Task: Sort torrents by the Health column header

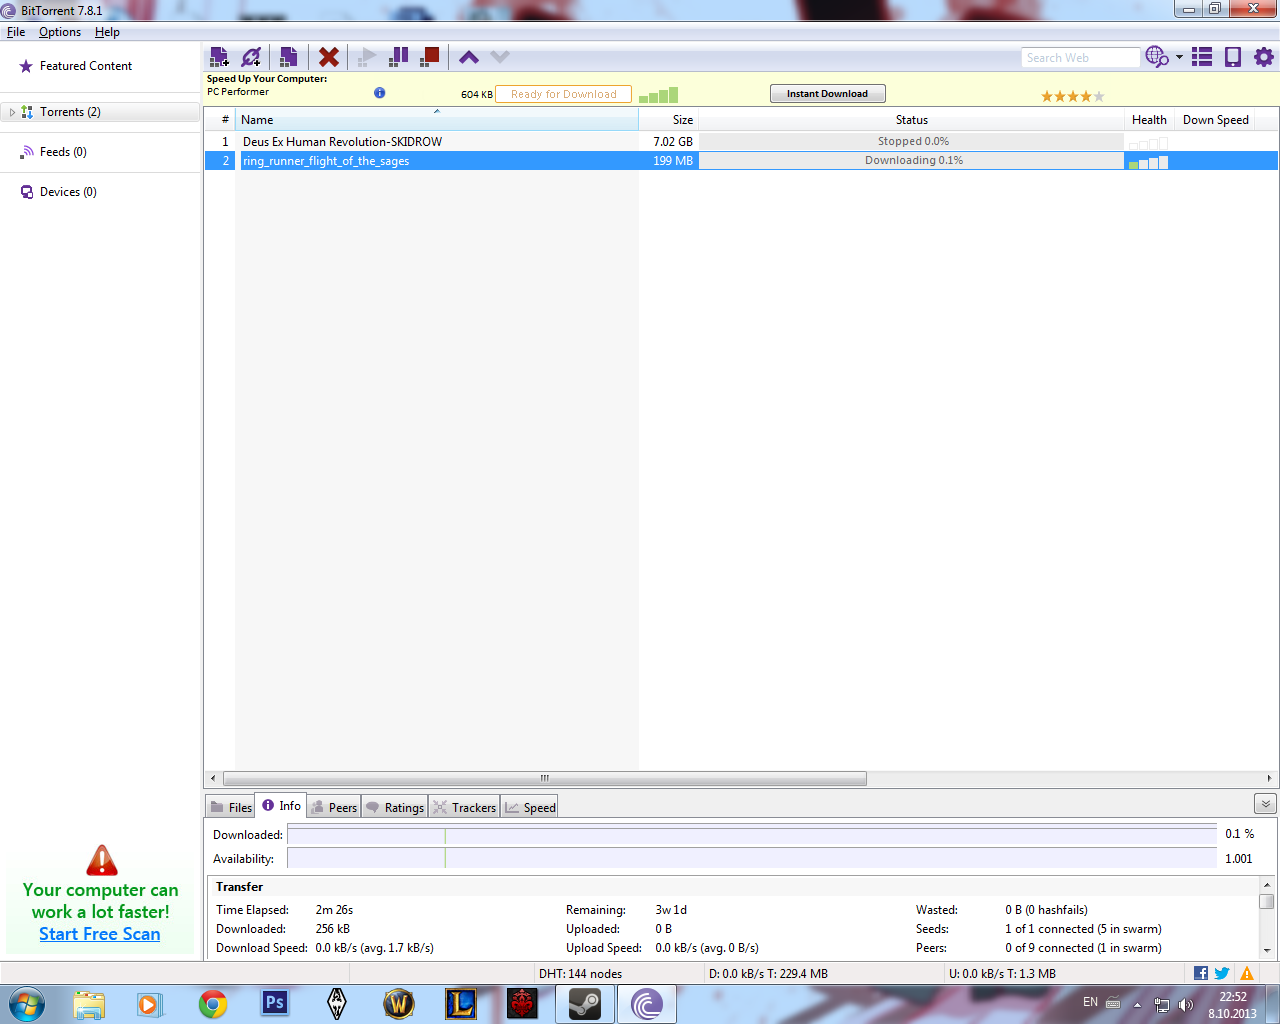Action: pos(1149,120)
